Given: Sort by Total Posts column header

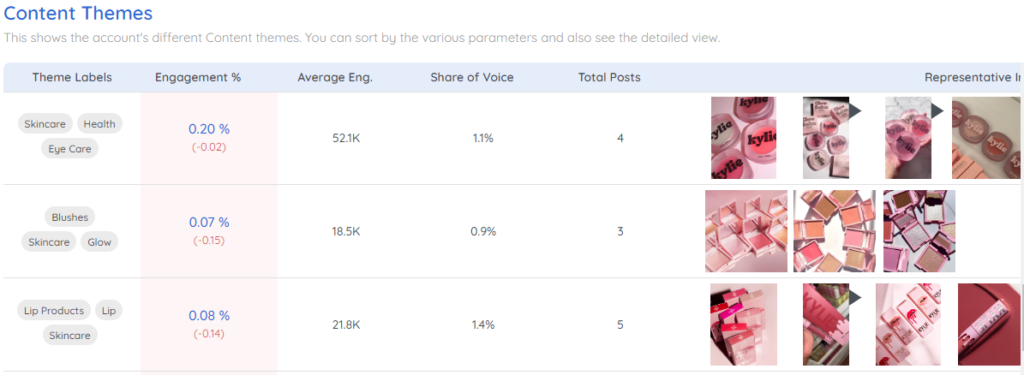Looking at the screenshot, I should [609, 77].
